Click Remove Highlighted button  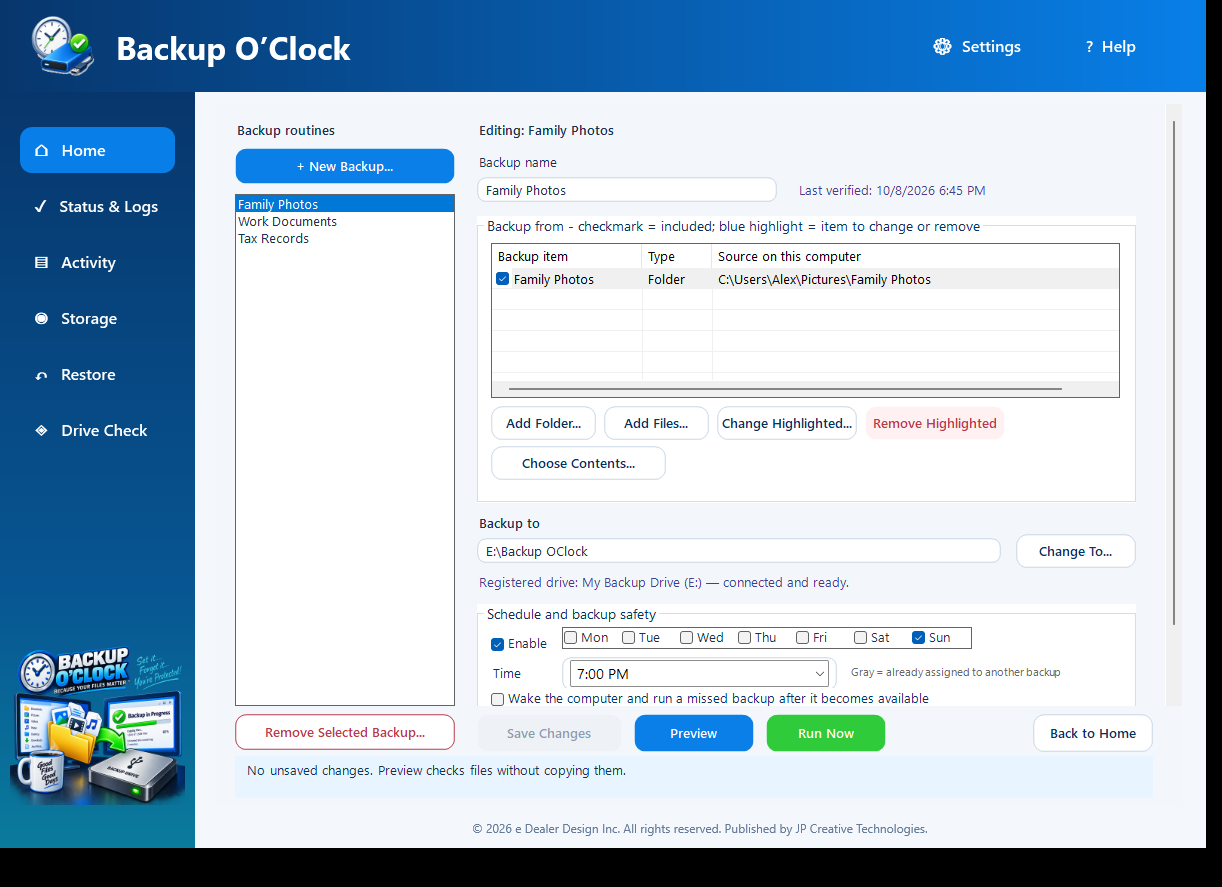point(935,423)
